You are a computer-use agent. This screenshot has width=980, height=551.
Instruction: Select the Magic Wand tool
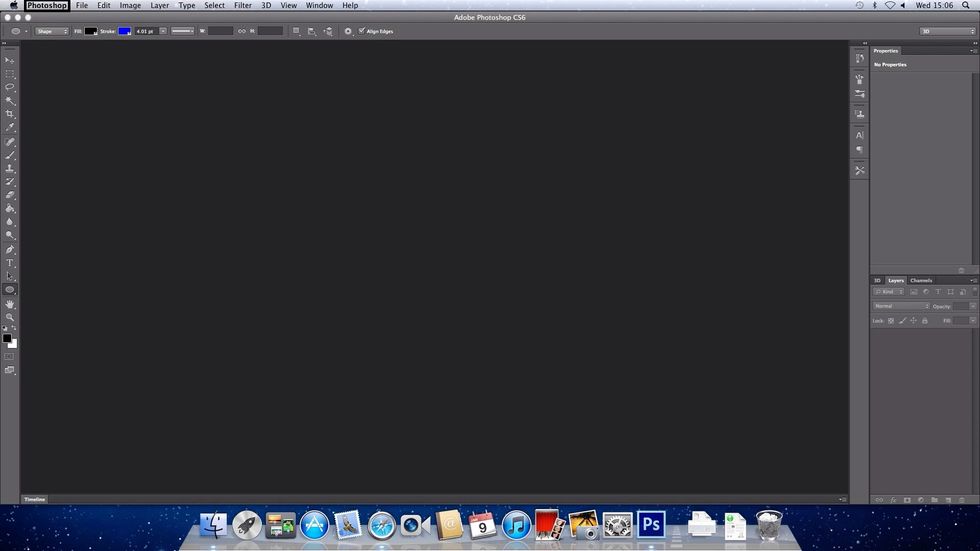(x=9, y=101)
